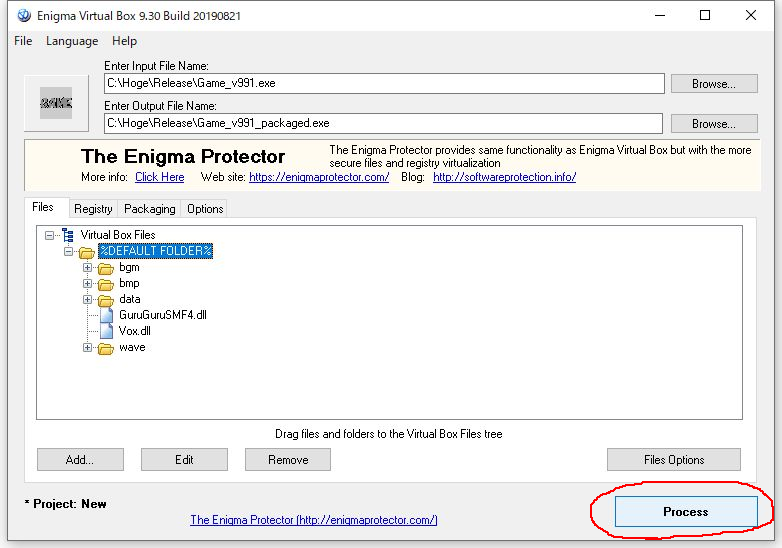Open Files Options
This screenshot has width=782, height=548.
[674, 460]
